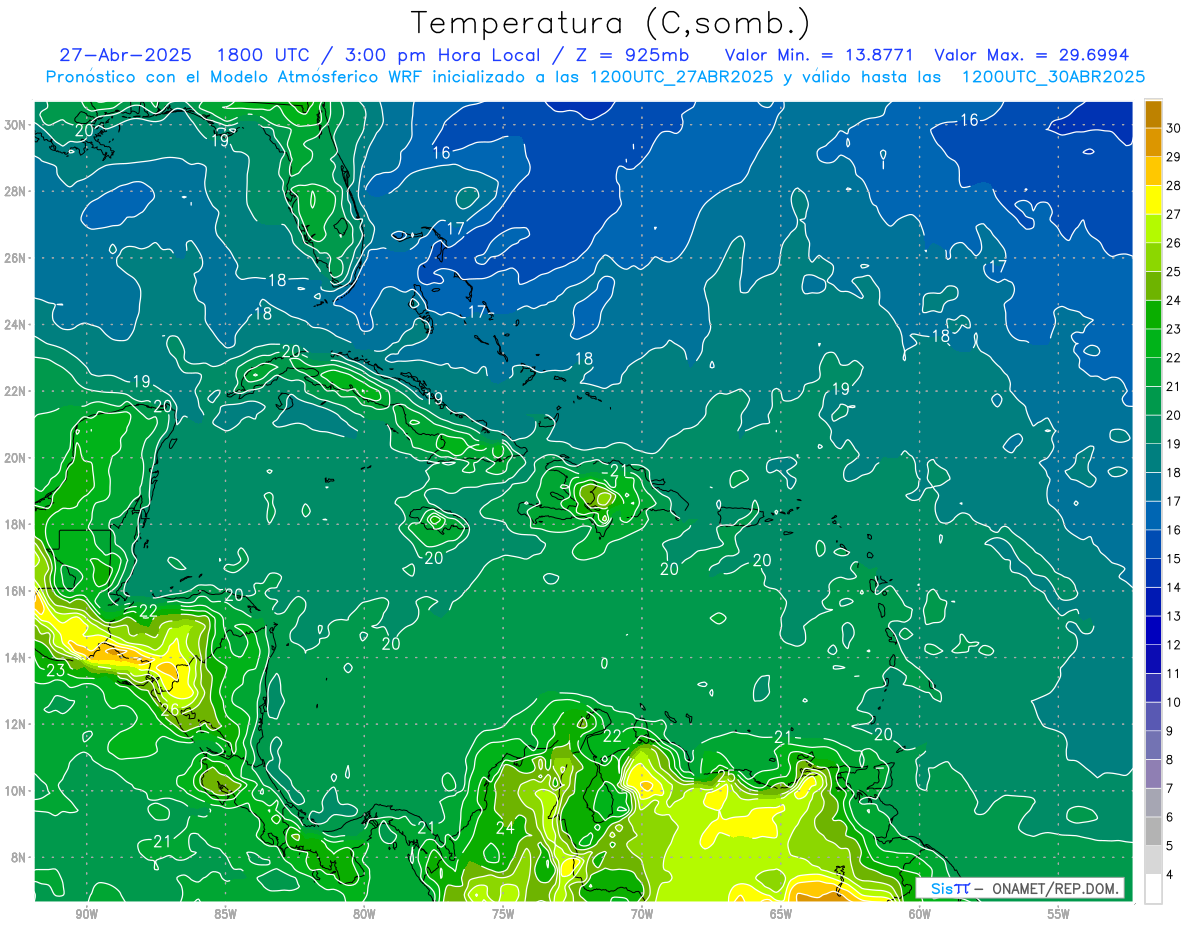The image size is (1200, 927).
Task: Click contour label "25" over Venezuela coast
Action: click(x=727, y=775)
